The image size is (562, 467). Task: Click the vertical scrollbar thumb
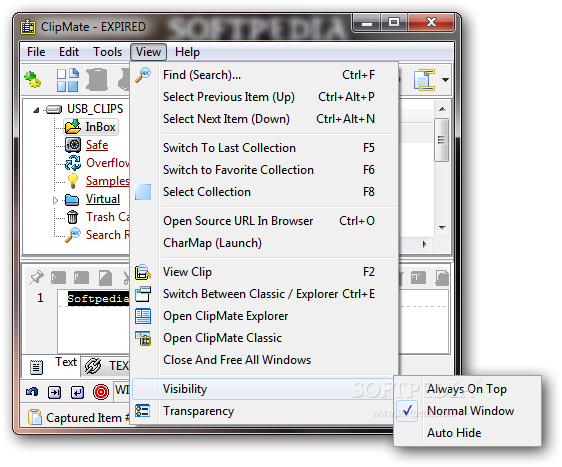click(441, 140)
